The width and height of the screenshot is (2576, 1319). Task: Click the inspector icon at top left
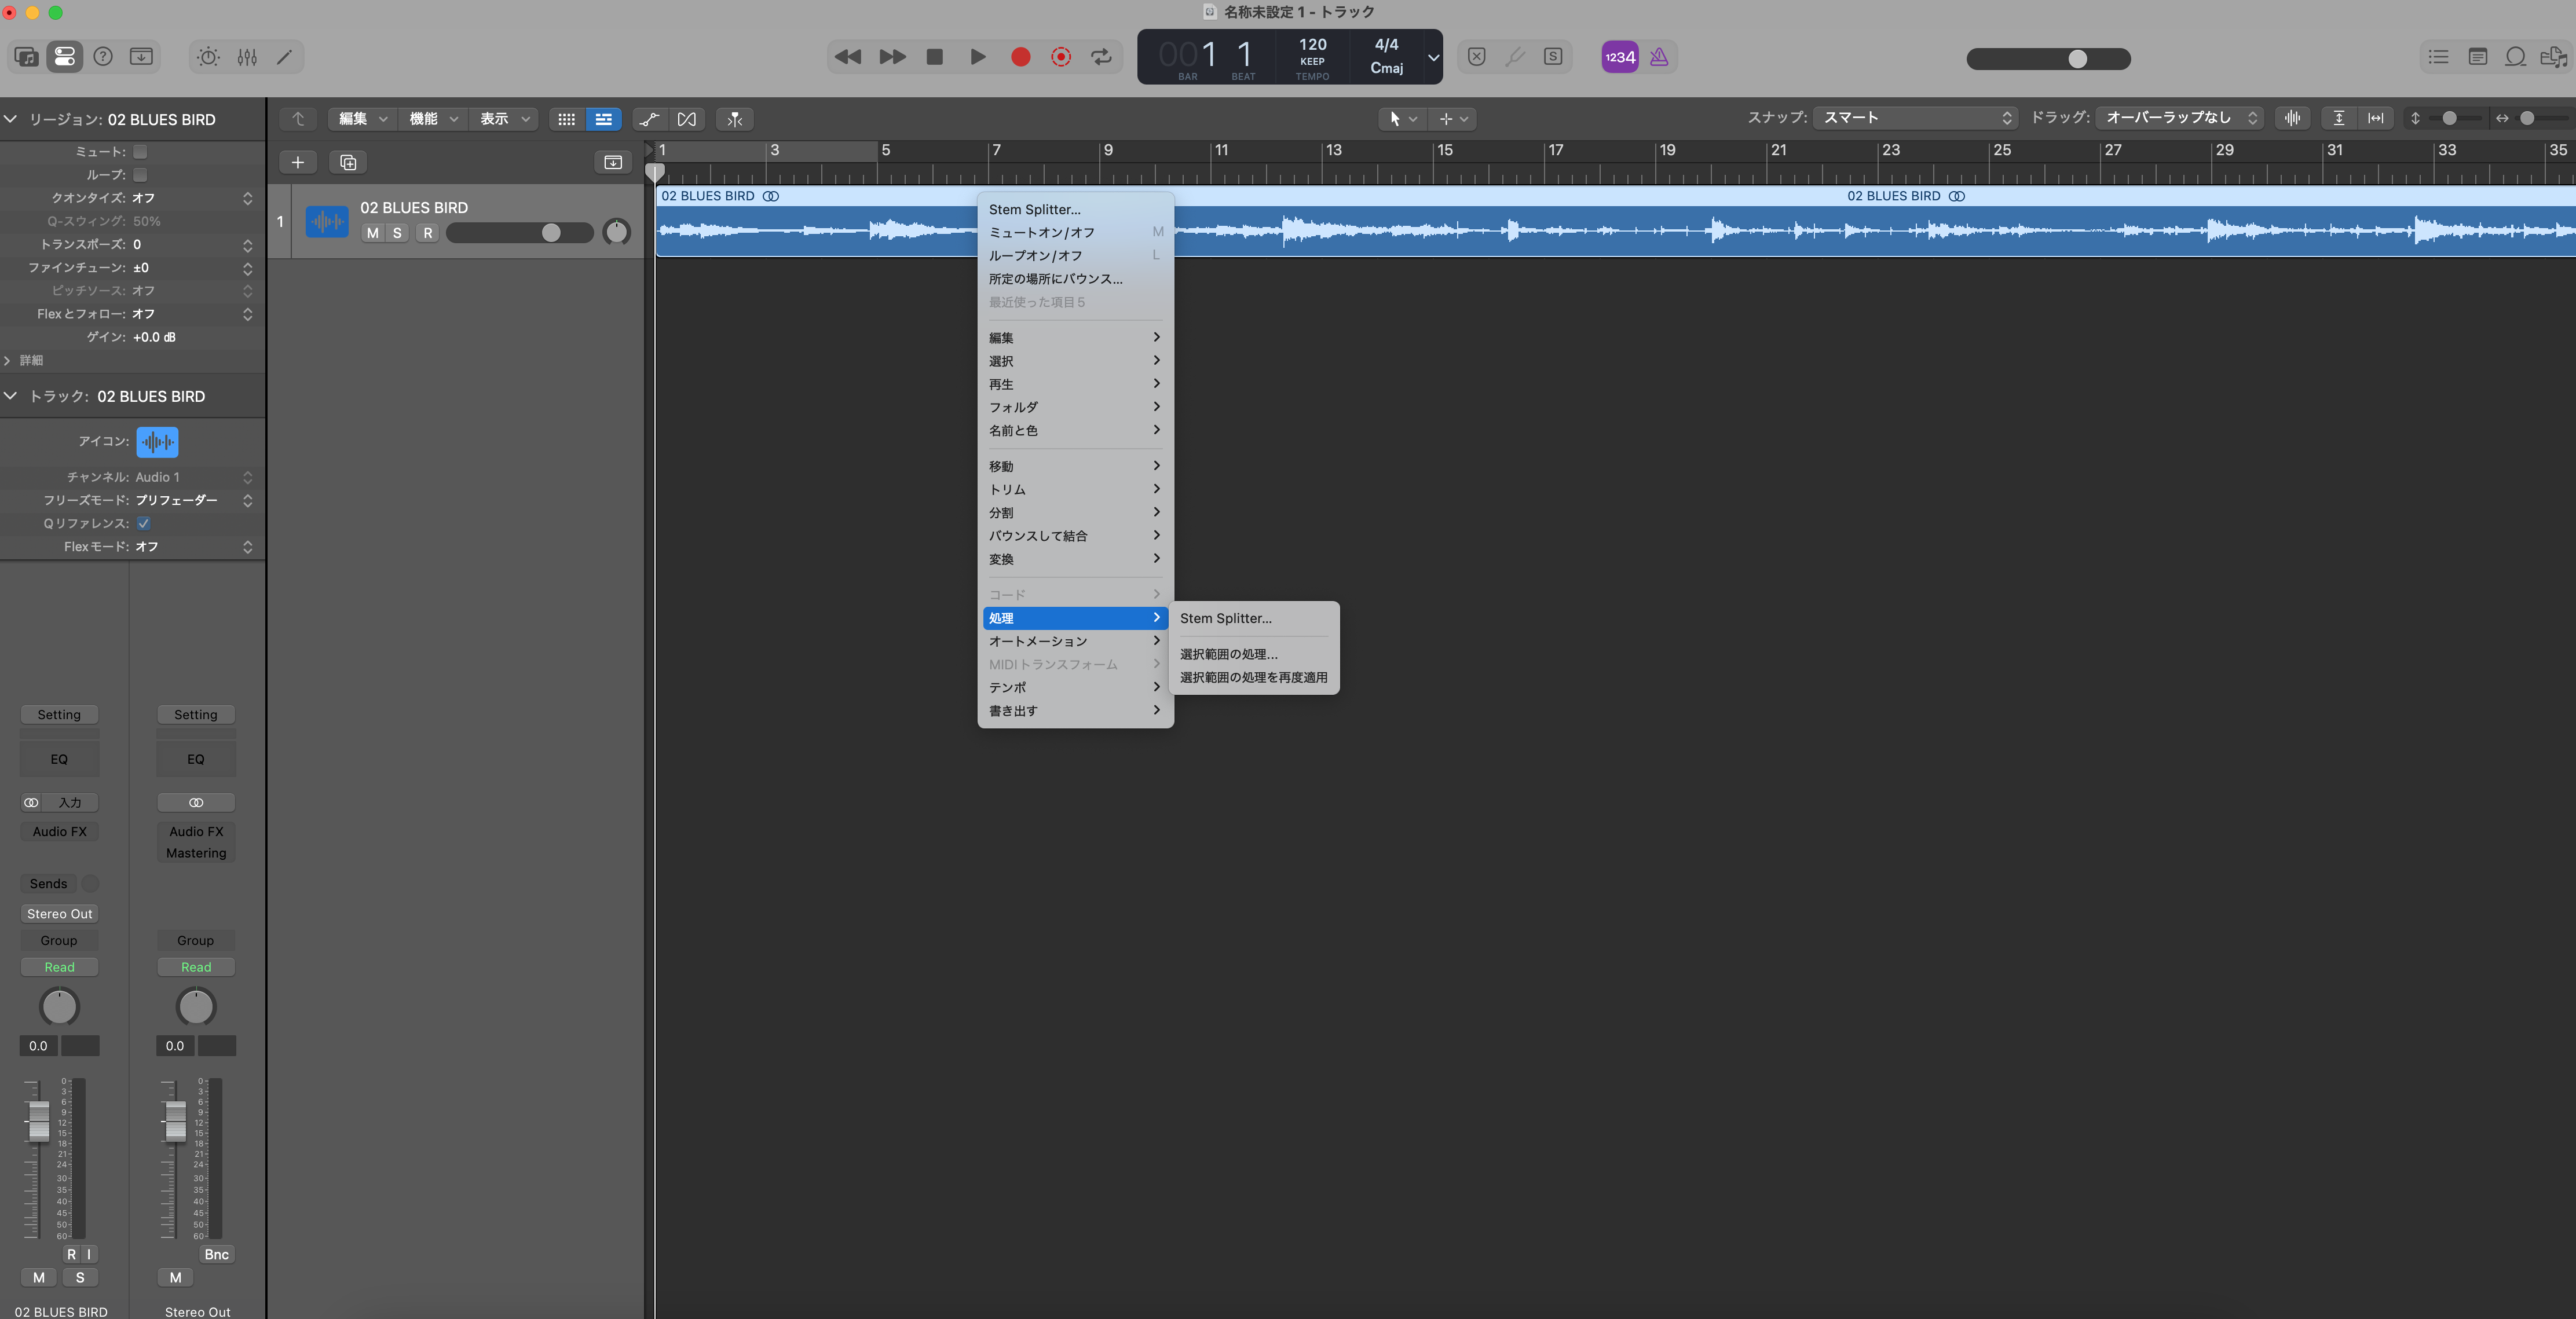pos(65,57)
